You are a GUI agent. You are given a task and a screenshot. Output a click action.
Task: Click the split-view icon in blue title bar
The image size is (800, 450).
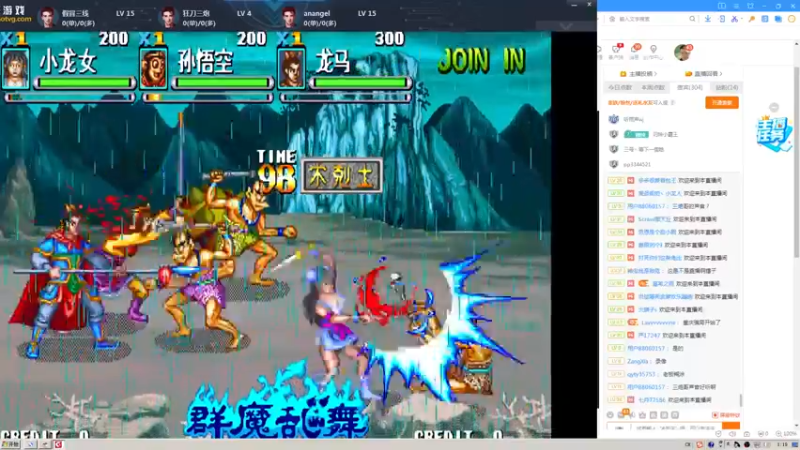(x=721, y=6)
